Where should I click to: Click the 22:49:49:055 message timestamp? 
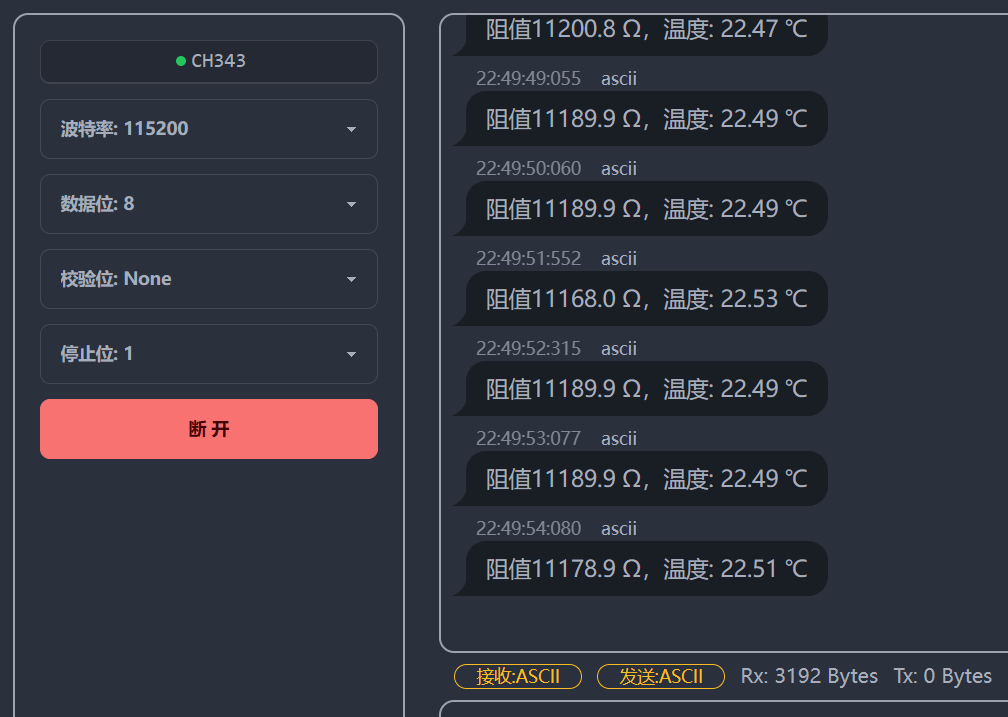coord(528,78)
